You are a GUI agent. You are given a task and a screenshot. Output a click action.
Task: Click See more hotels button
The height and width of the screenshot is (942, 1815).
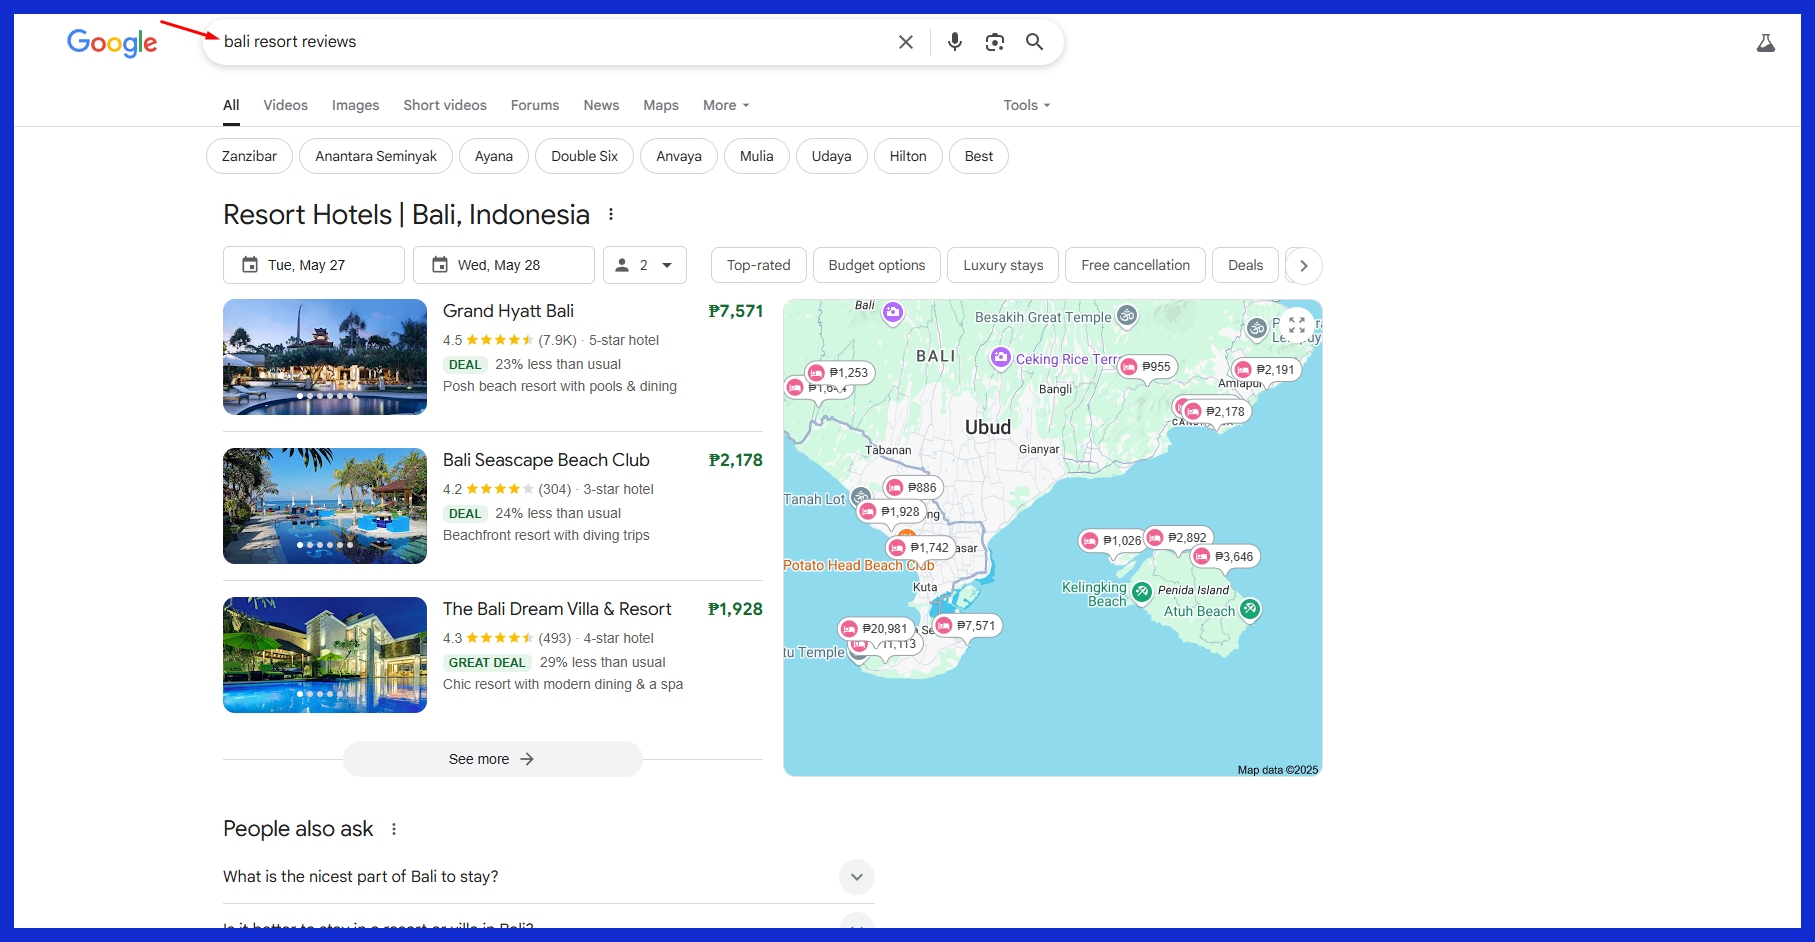tap(492, 759)
